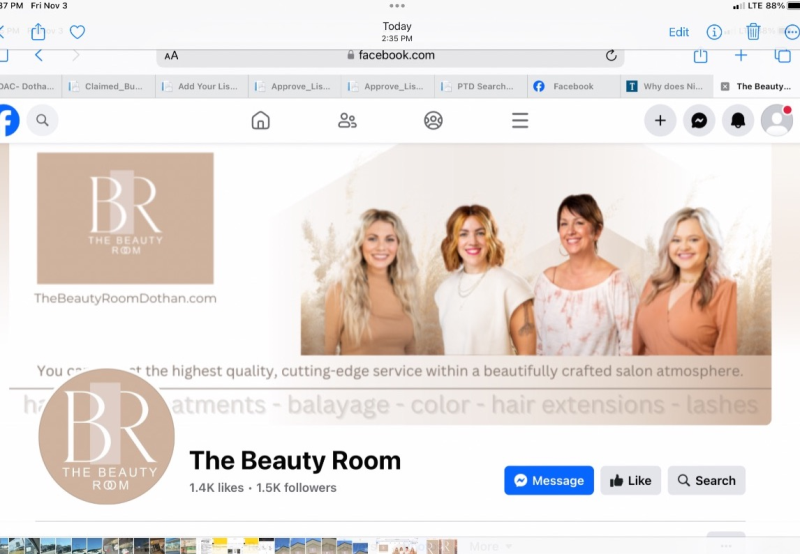Viewport: 800px width, 554px height.
Task: Open Facebook Friends icon
Action: [347, 120]
